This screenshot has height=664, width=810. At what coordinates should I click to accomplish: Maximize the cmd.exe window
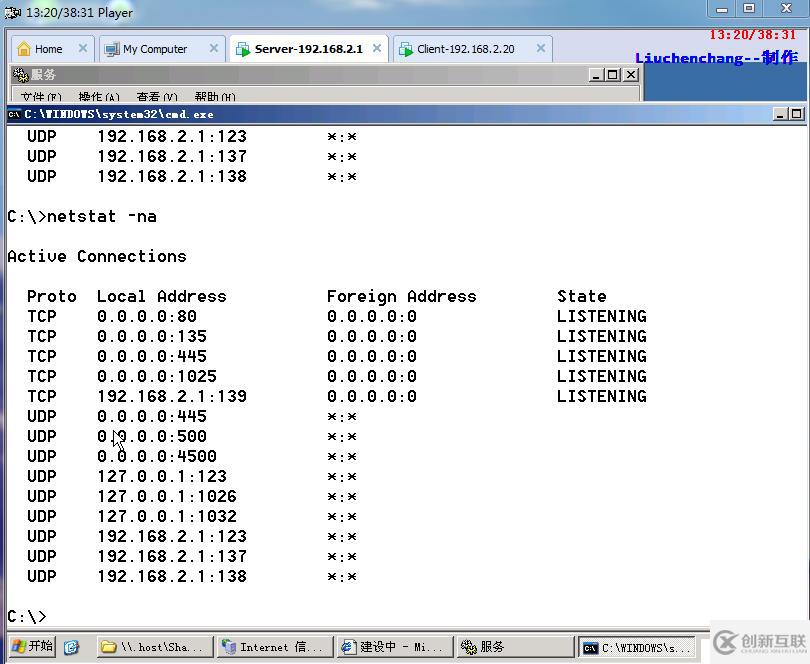point(797,114)
